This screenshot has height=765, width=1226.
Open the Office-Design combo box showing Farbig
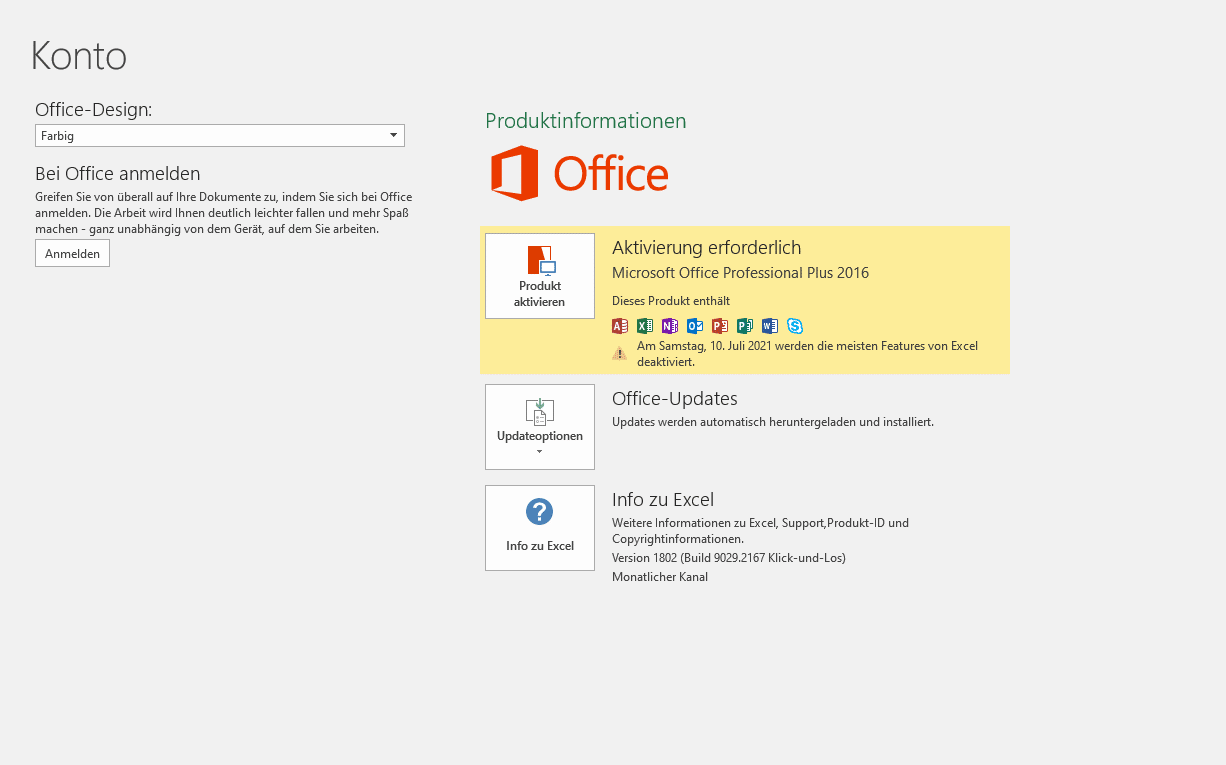(x=220, y=135)
